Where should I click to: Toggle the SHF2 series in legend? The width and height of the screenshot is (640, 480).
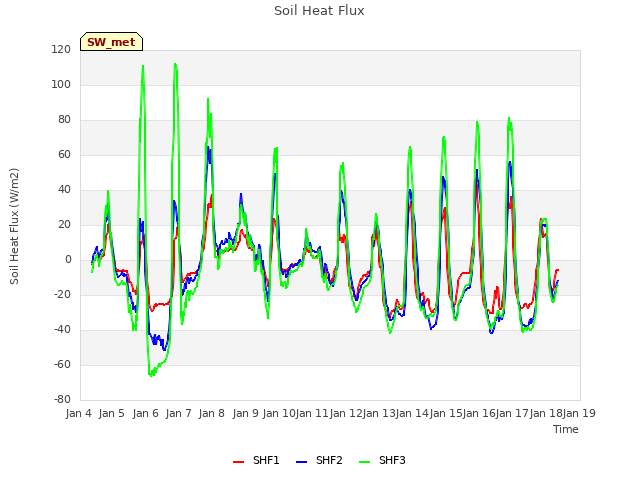tap(319, 460)
